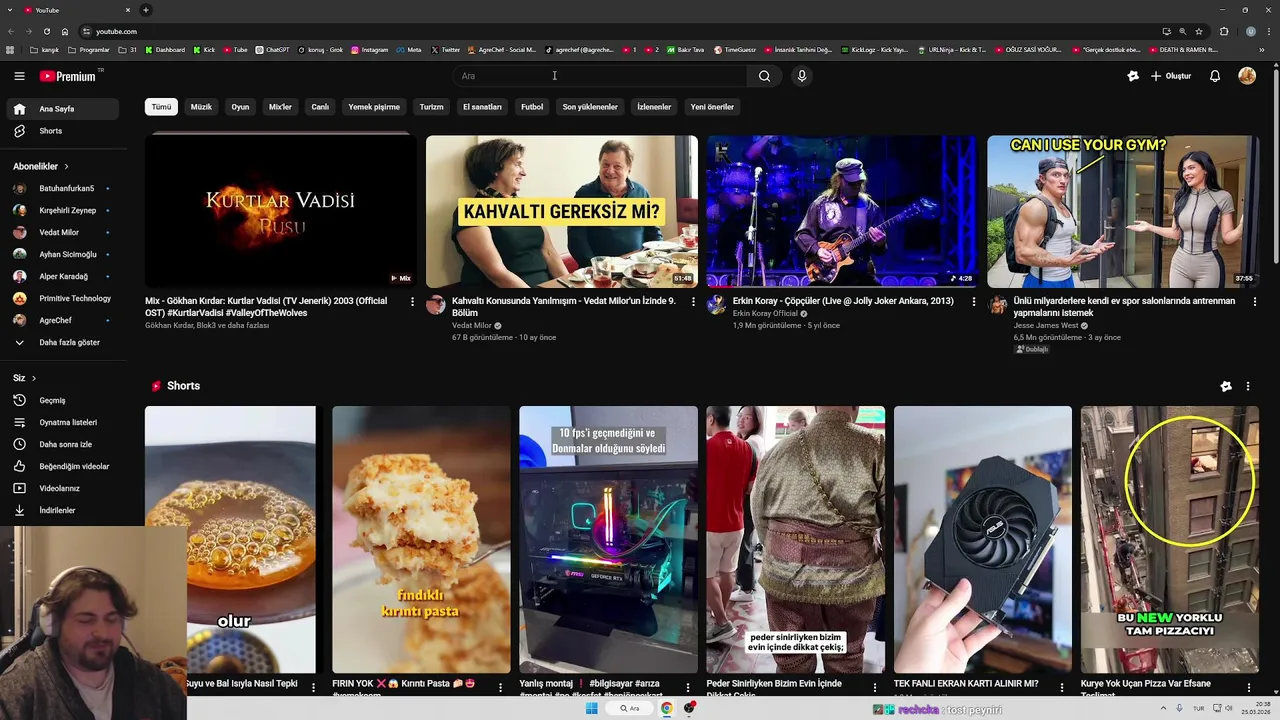
Task: Click the YouTube Premium logo
Action: coord(70,76)
